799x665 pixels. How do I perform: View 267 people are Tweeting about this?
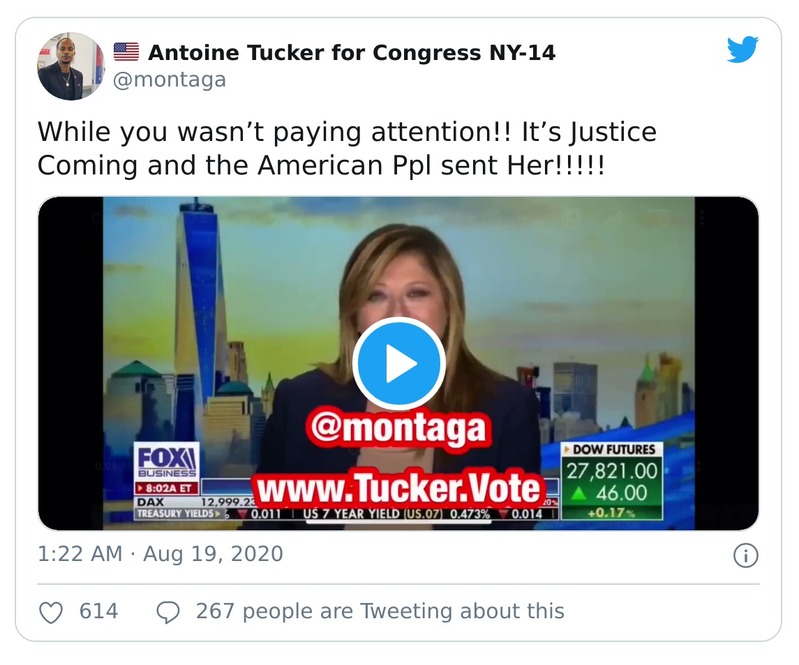[380, 611]
